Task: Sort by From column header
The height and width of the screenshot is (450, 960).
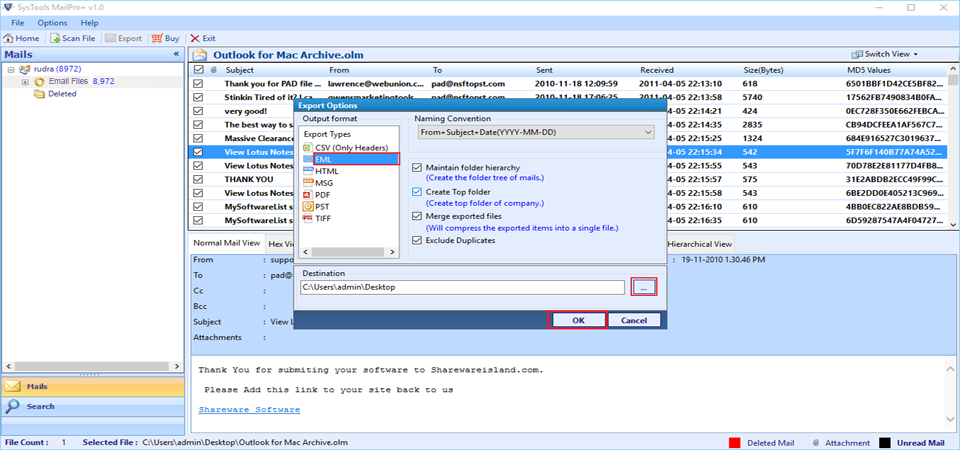Action: click(339, 70)
